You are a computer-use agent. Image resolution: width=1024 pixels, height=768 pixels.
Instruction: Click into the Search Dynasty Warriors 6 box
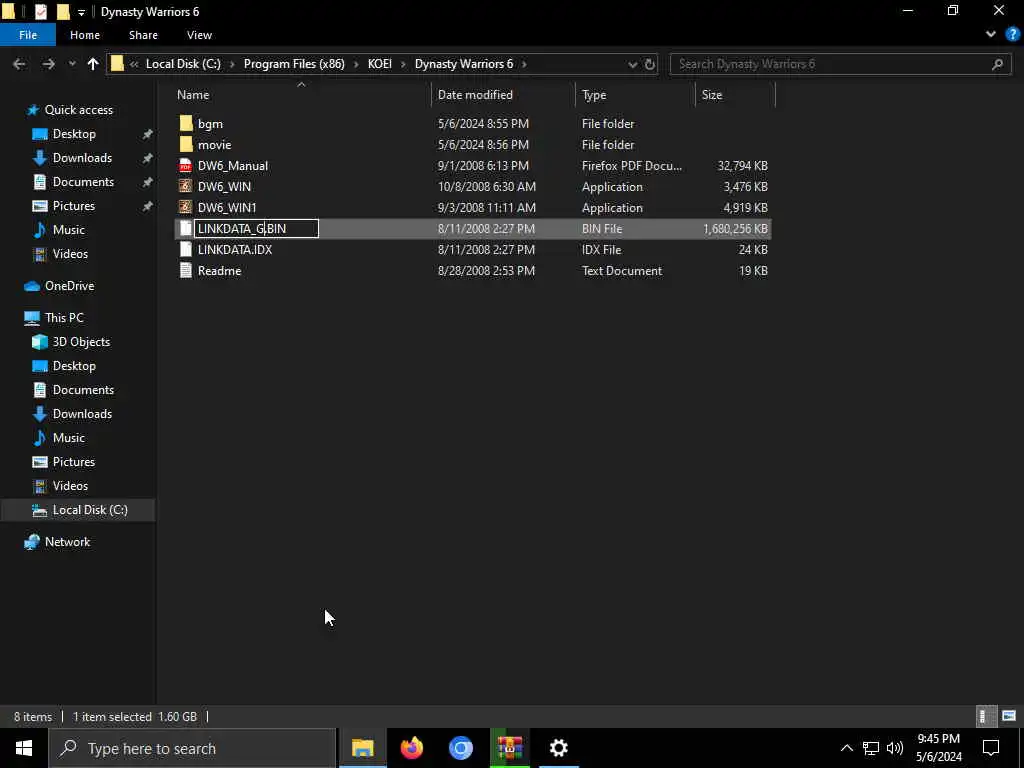(840, 64)
